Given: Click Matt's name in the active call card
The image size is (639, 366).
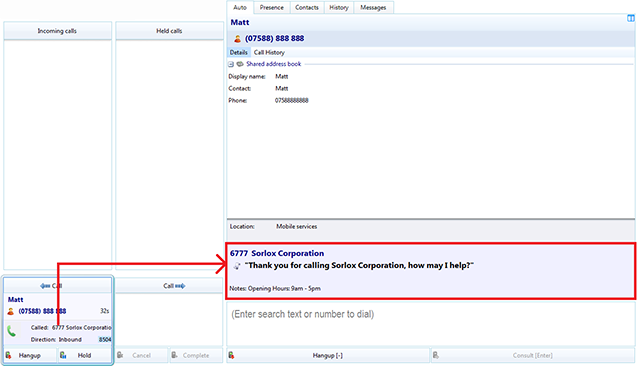Looking at the screenshot, I should (15, 300).
